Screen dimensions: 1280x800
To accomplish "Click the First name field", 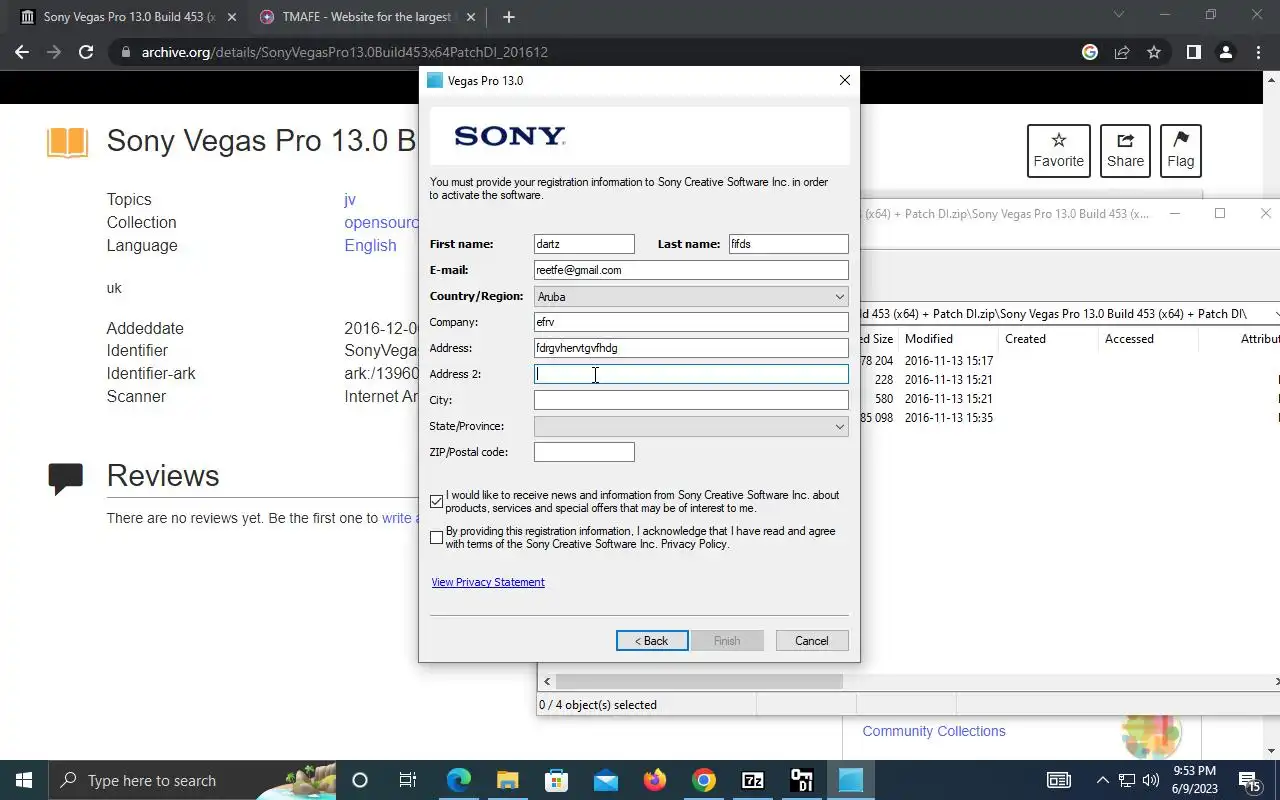I will click(x=584, y=244).
